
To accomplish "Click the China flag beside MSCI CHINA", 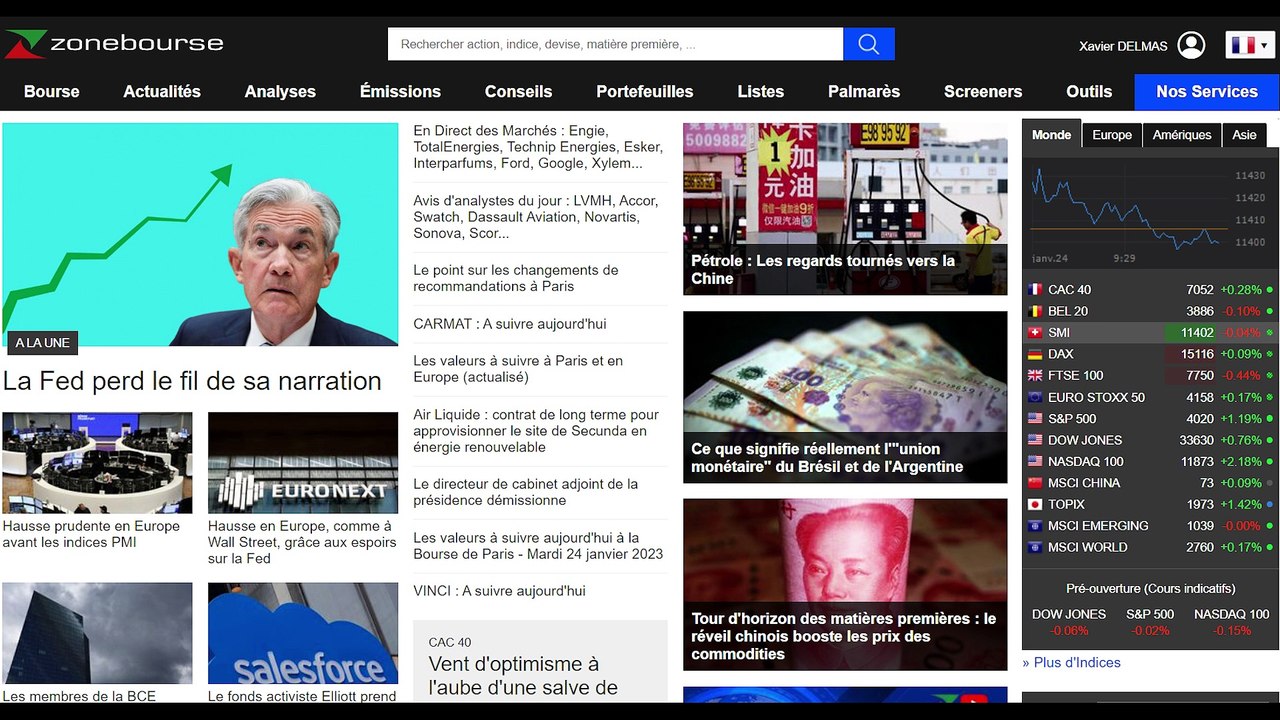I will (1035, 483).
